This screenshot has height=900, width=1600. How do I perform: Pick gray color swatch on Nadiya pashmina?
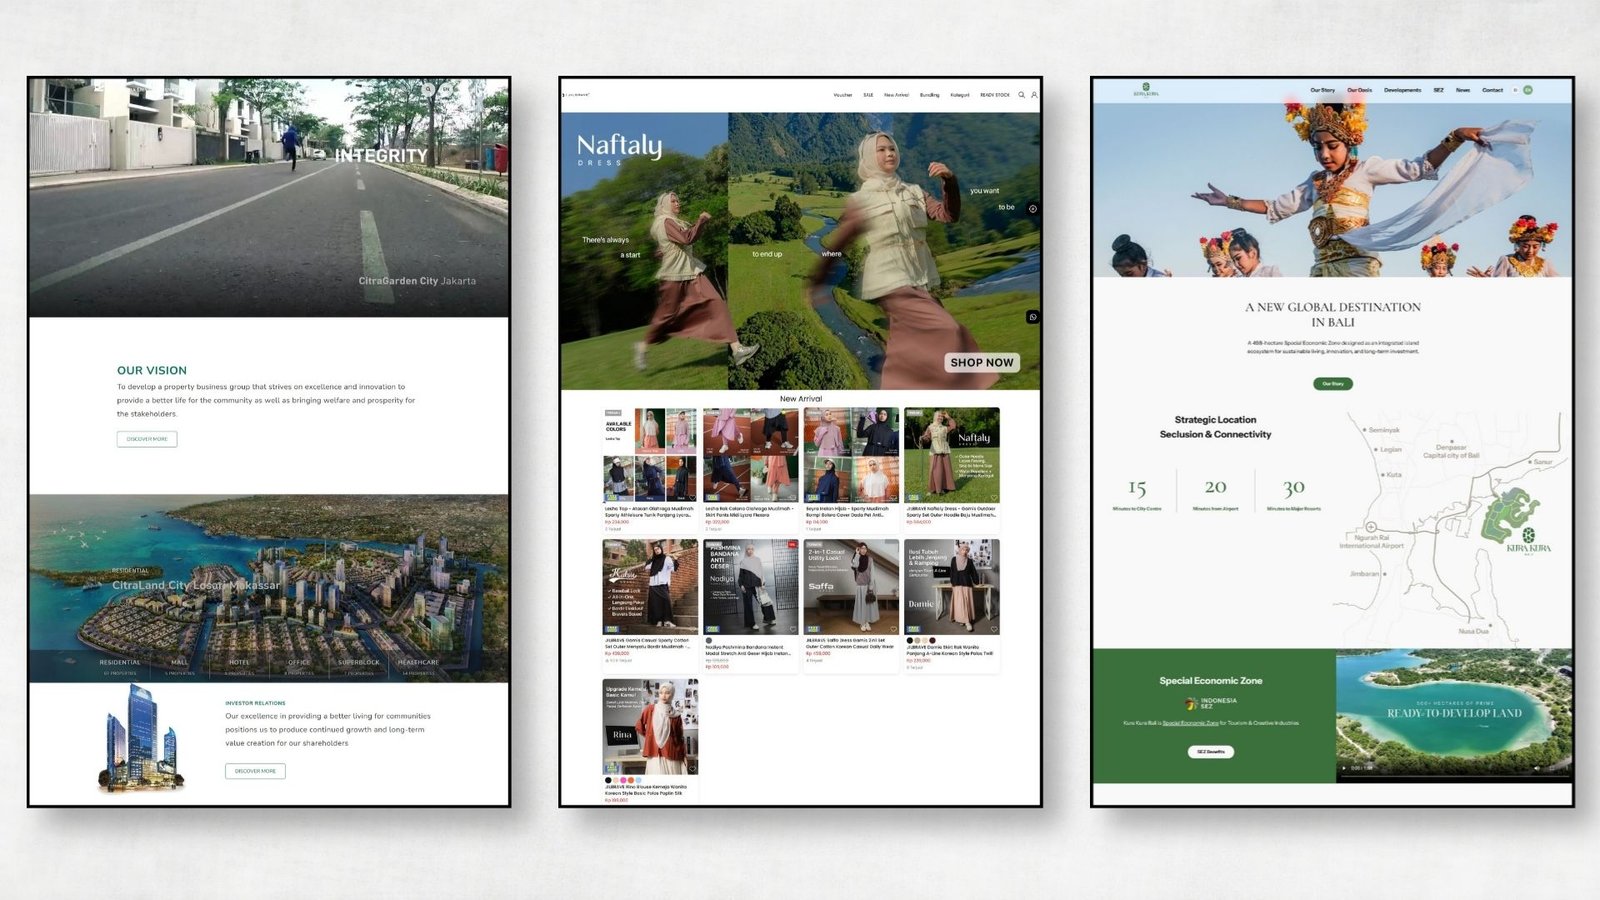click(709, 640)
